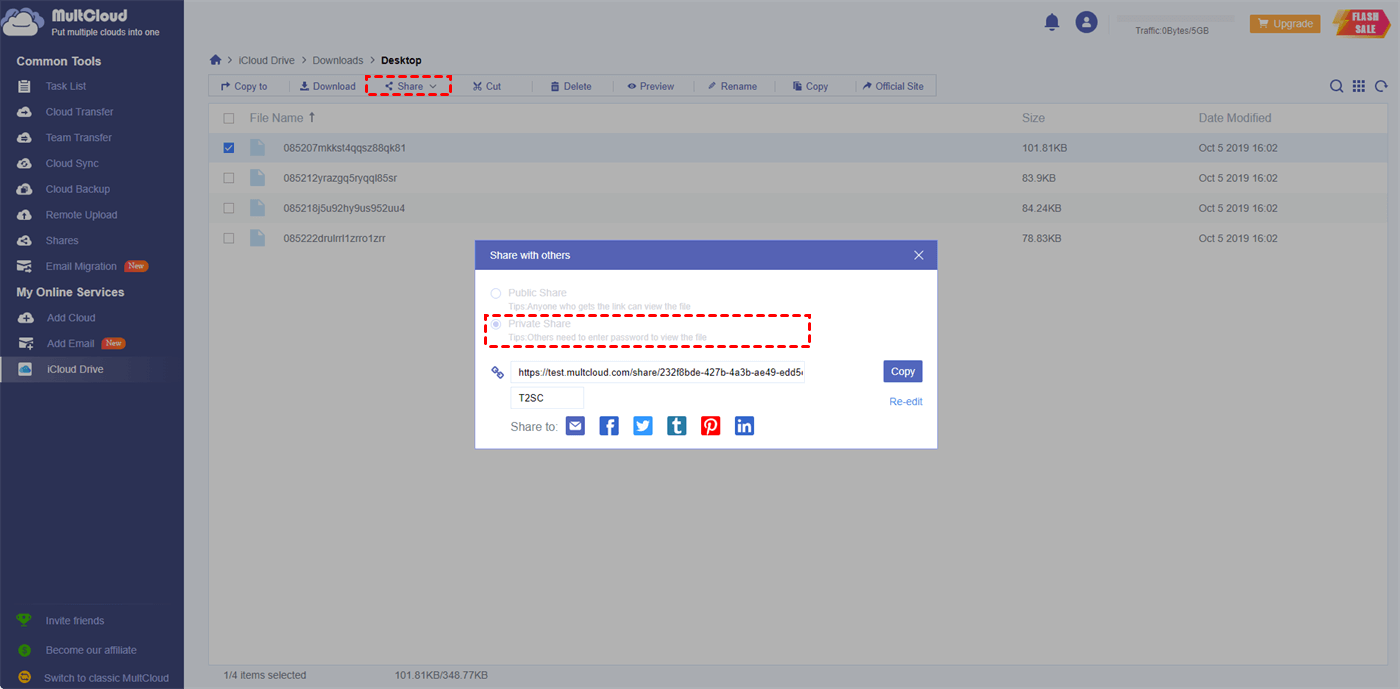
Task: Click Add Cloud
Action: pos(71,318)
